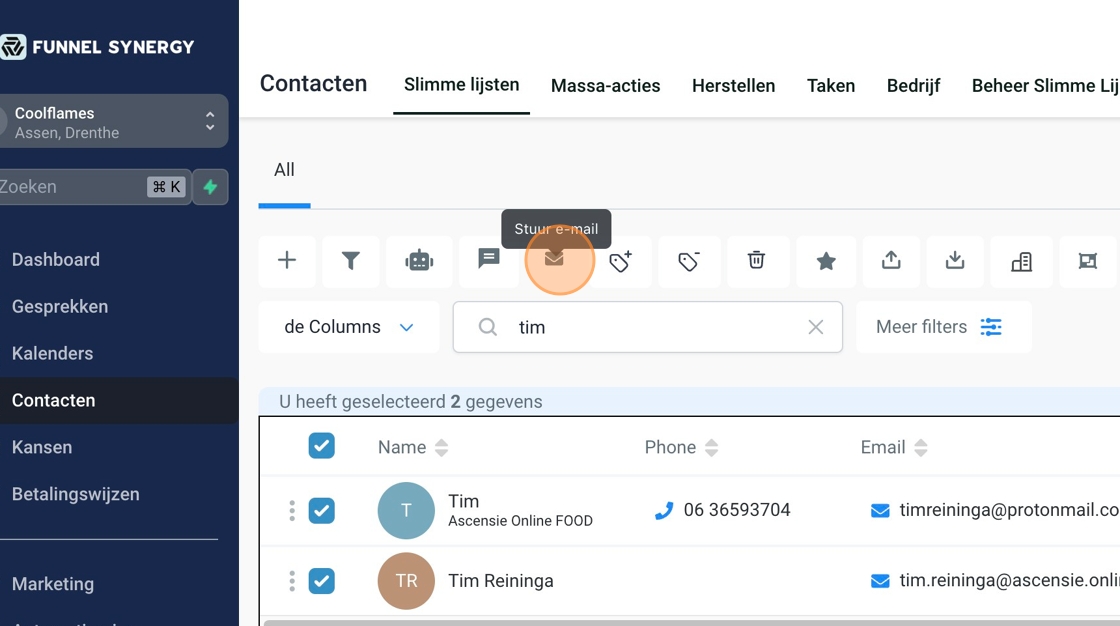
Task: Clear the search field with X
Action: (x=816, y=327)
